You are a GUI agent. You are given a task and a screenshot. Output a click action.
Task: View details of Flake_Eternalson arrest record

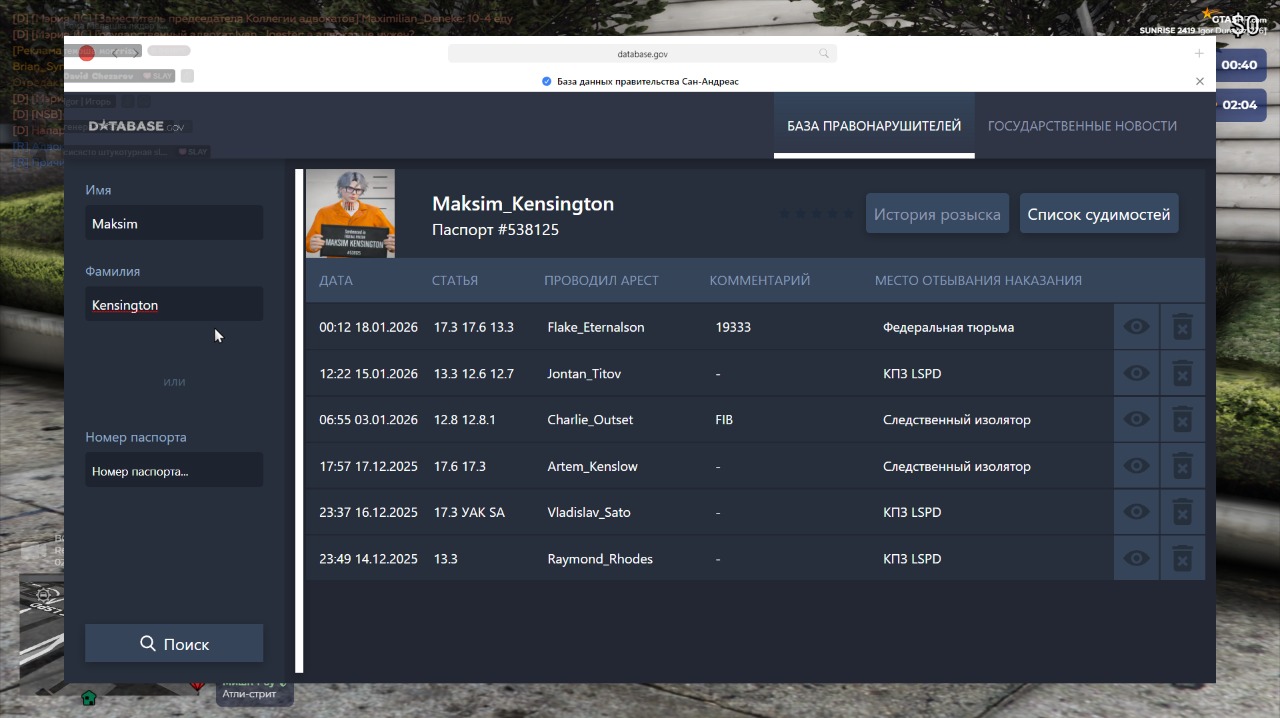click(x=1136, y=327)
